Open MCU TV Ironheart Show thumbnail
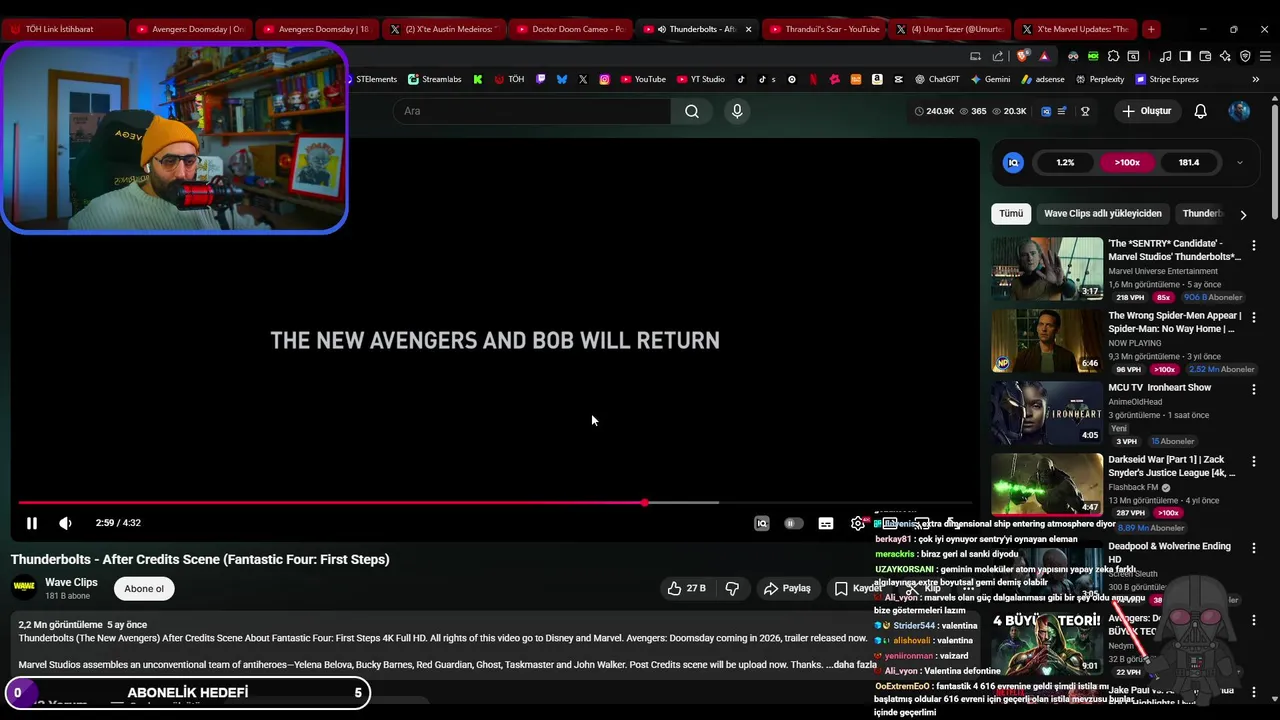This screenshot has height=720, width=1280. (x=1047, y=413)
